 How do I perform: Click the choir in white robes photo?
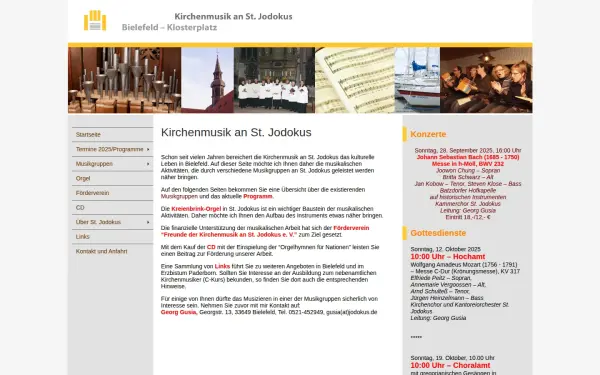coord(274,80)
